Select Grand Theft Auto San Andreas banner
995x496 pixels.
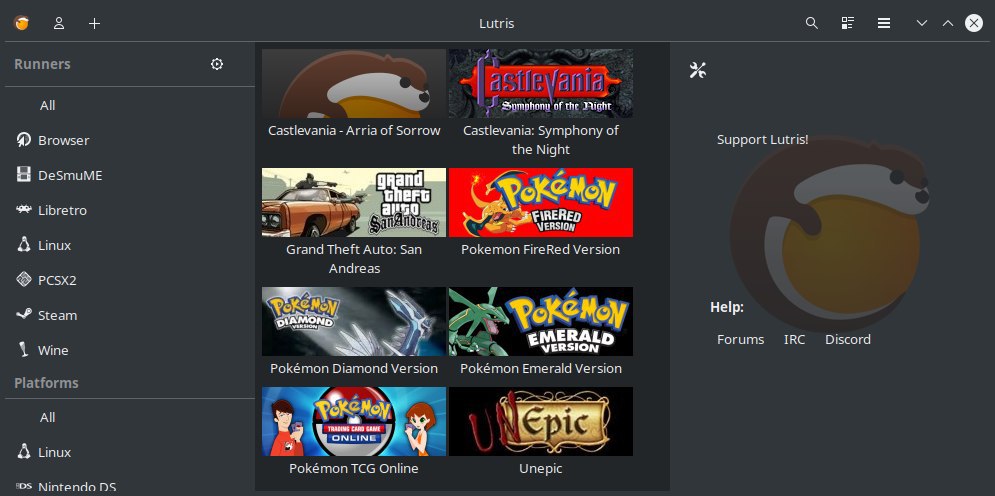pyautogui.click(x=354, y=202)
